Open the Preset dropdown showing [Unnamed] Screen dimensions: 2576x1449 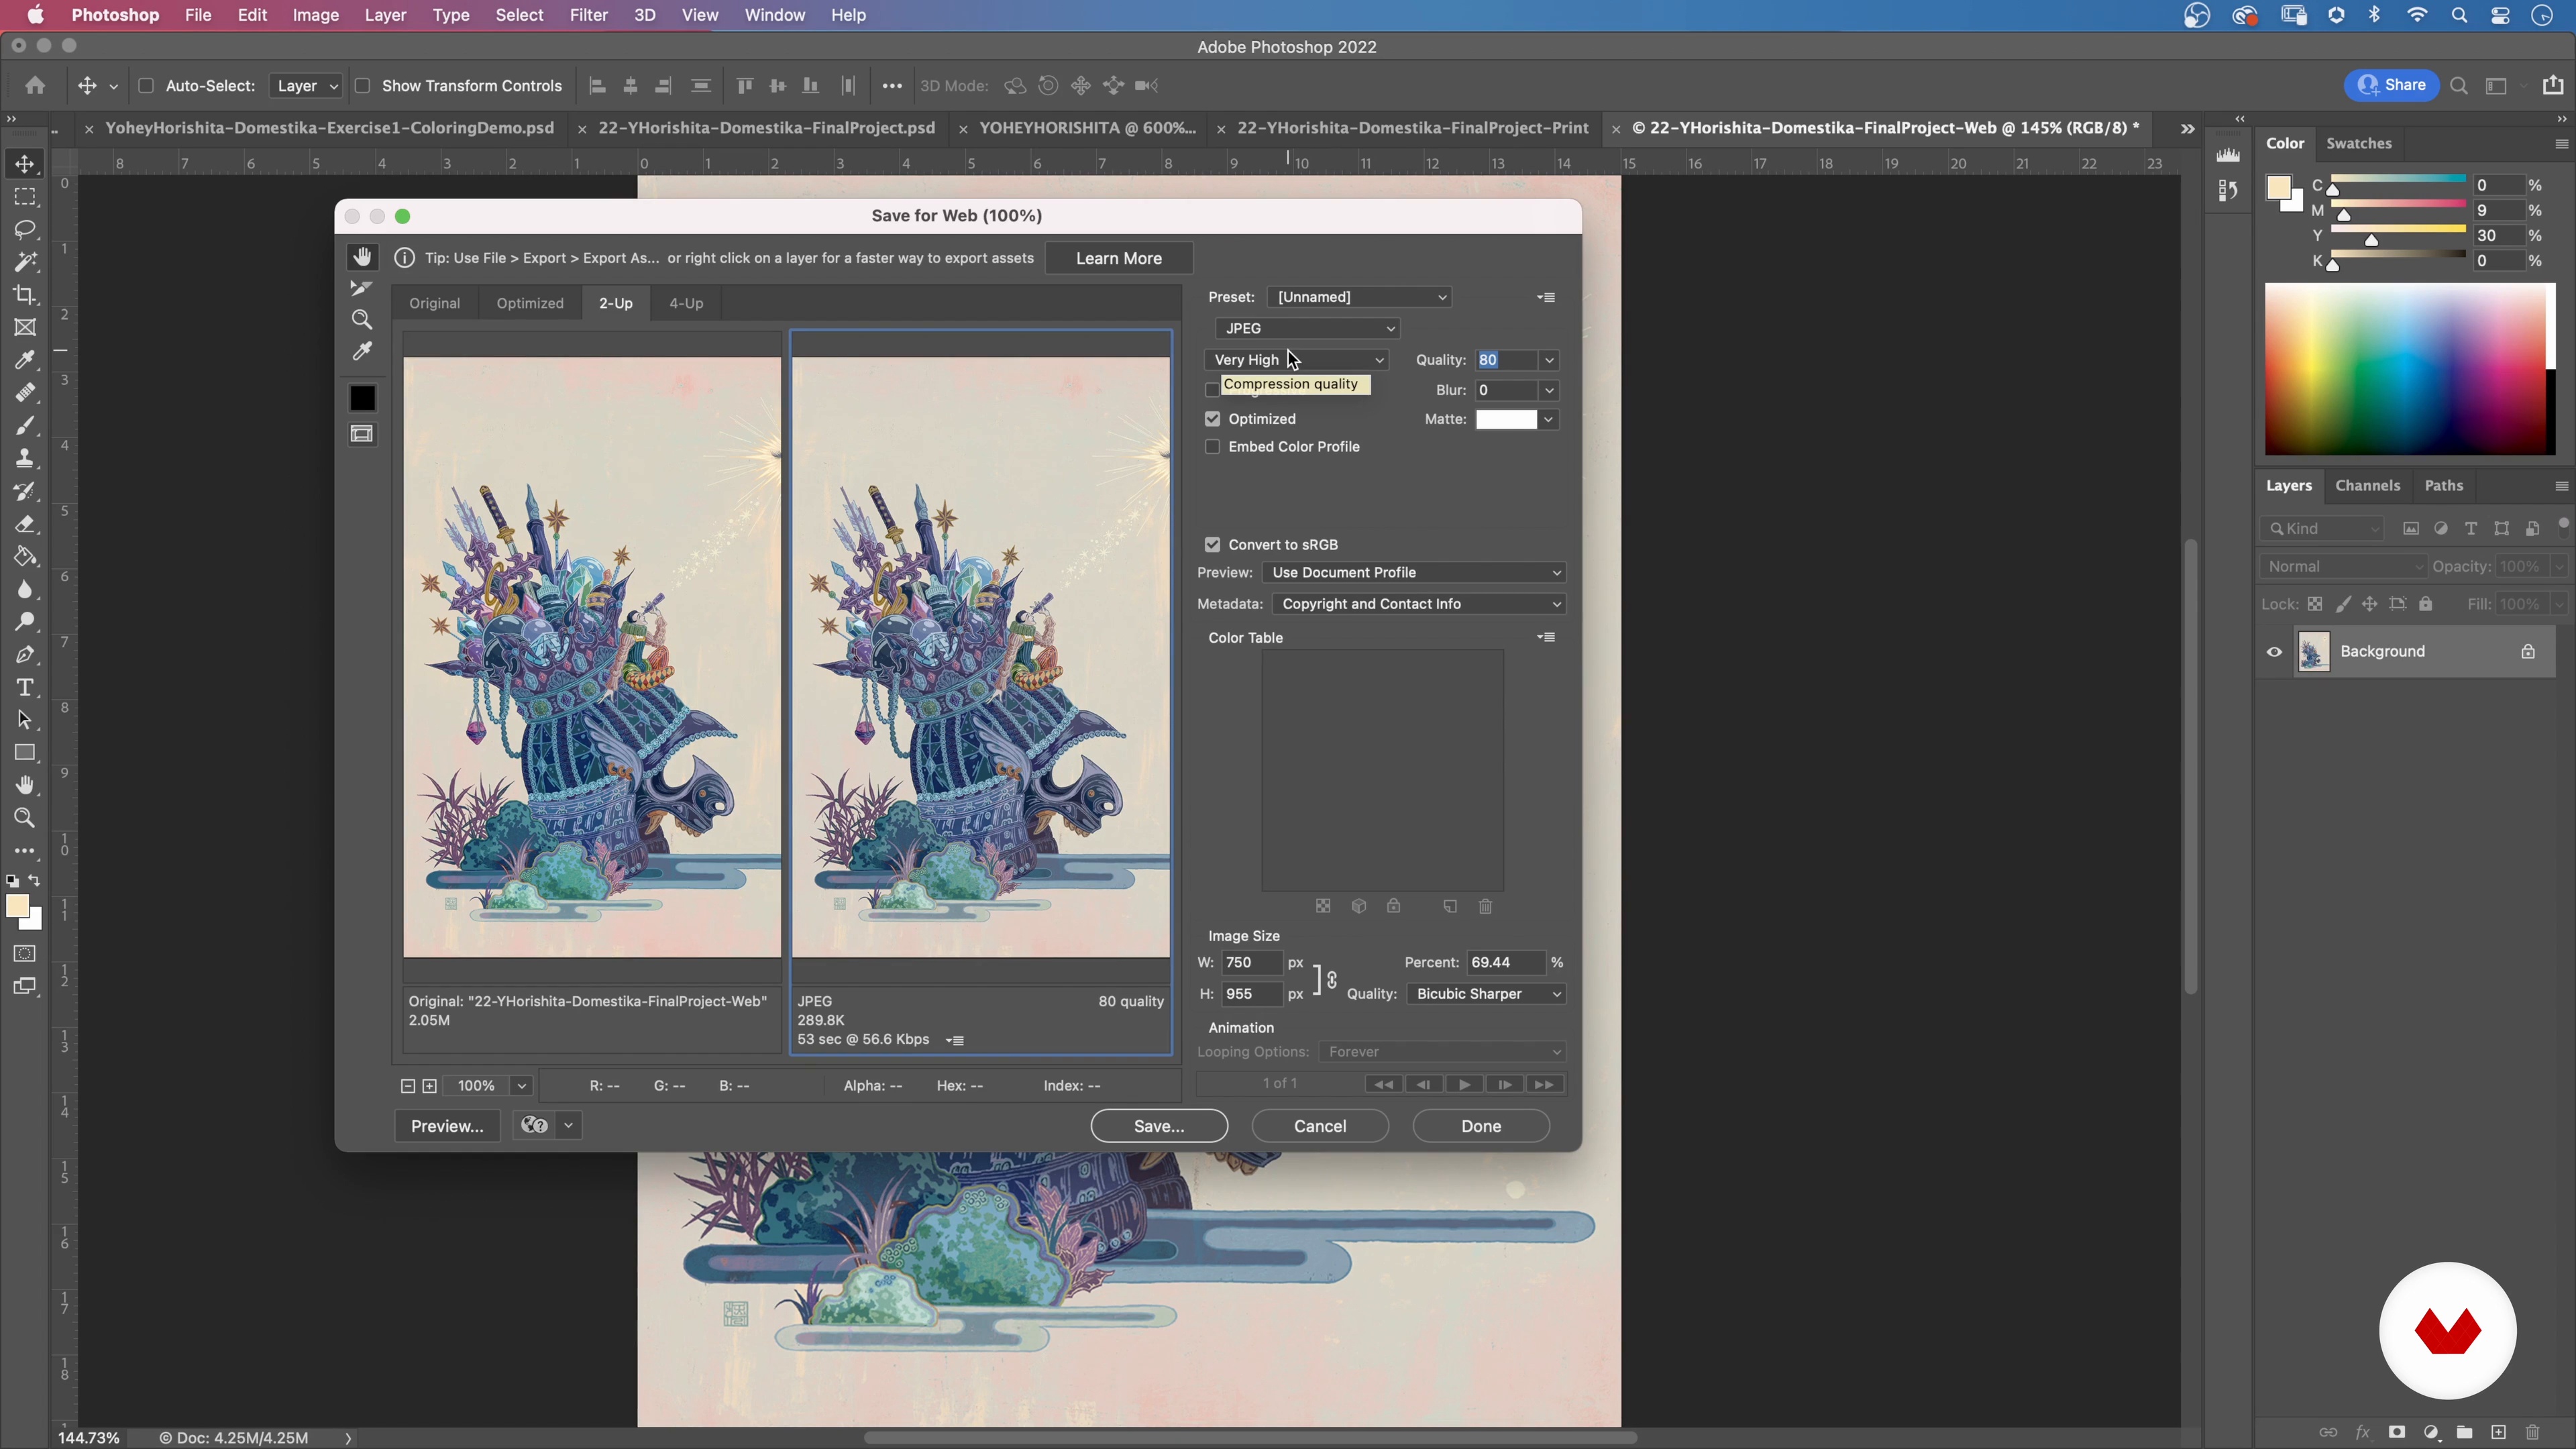[1360, 297]
